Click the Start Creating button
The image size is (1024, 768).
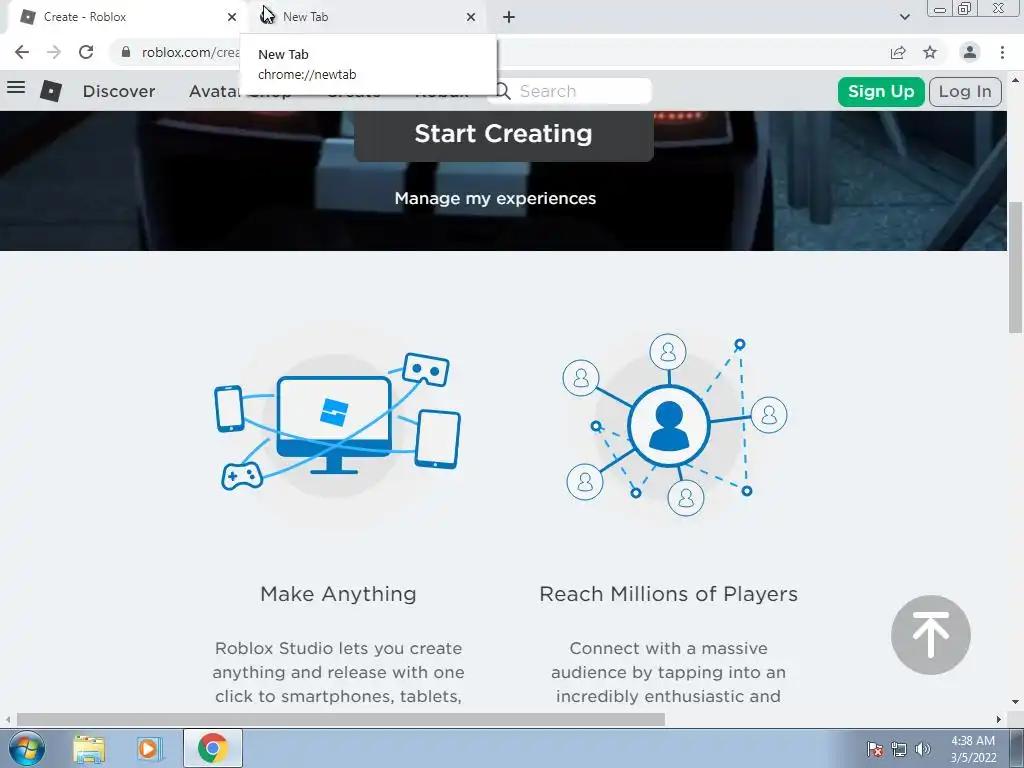[x=504, y=135]
